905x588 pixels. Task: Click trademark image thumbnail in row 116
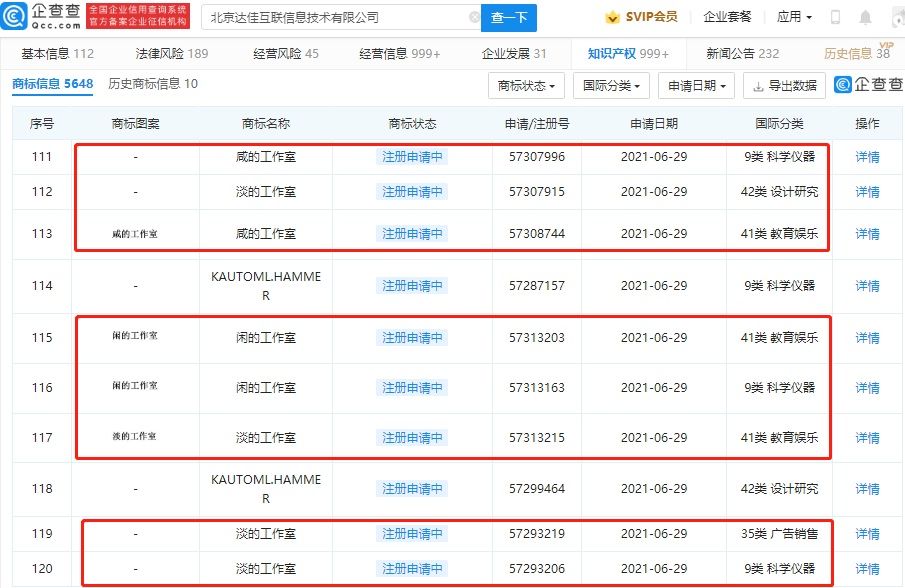pos(135,385)
